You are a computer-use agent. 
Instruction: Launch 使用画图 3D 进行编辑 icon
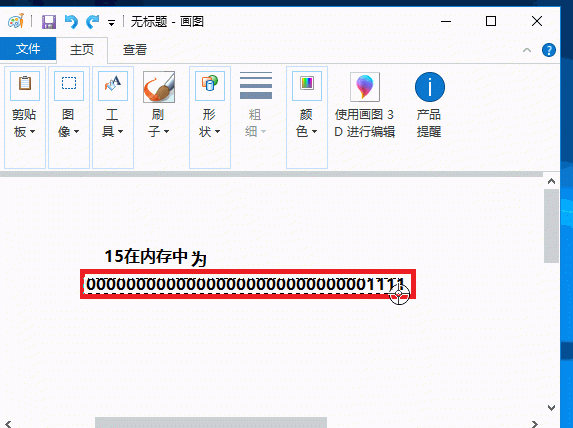pyautogui.click(x=365, y=87)
